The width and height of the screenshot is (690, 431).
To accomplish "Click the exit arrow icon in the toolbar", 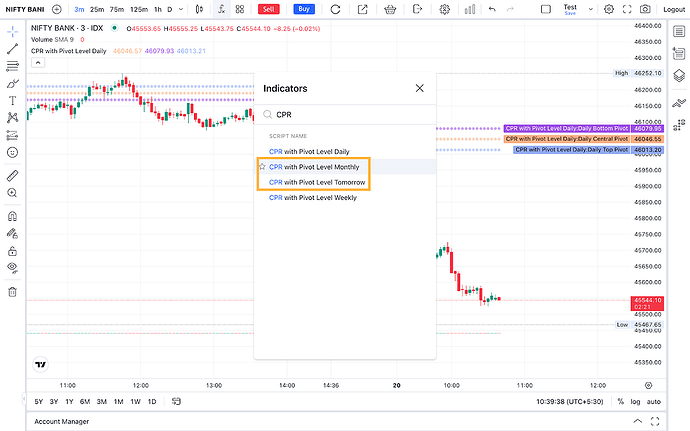I will [417, 9].
